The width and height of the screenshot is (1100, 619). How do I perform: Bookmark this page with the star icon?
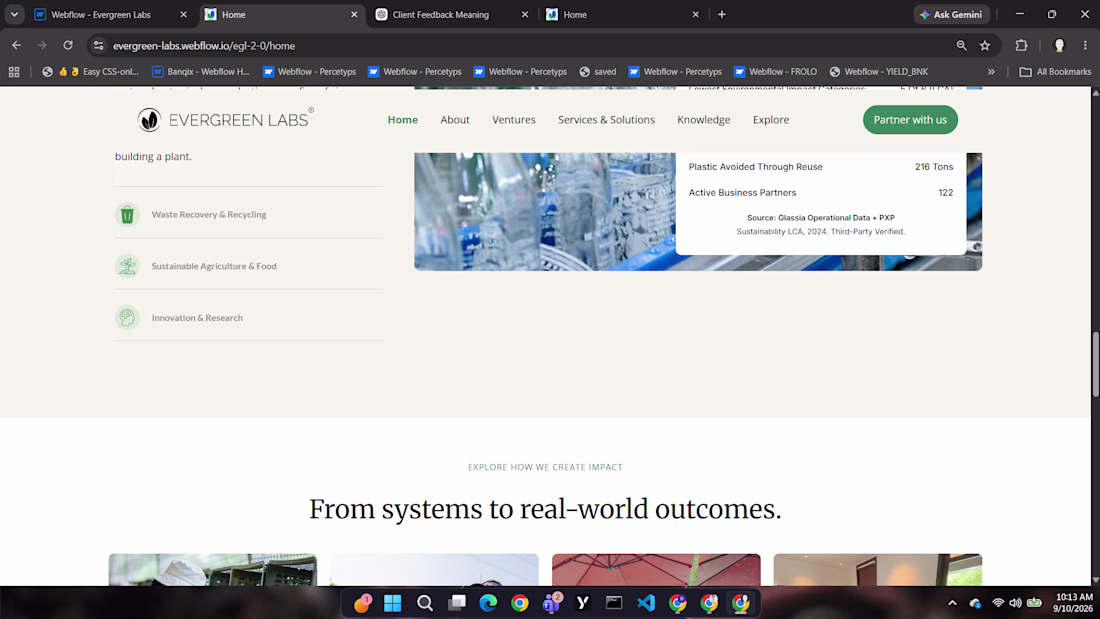point(985,46)
